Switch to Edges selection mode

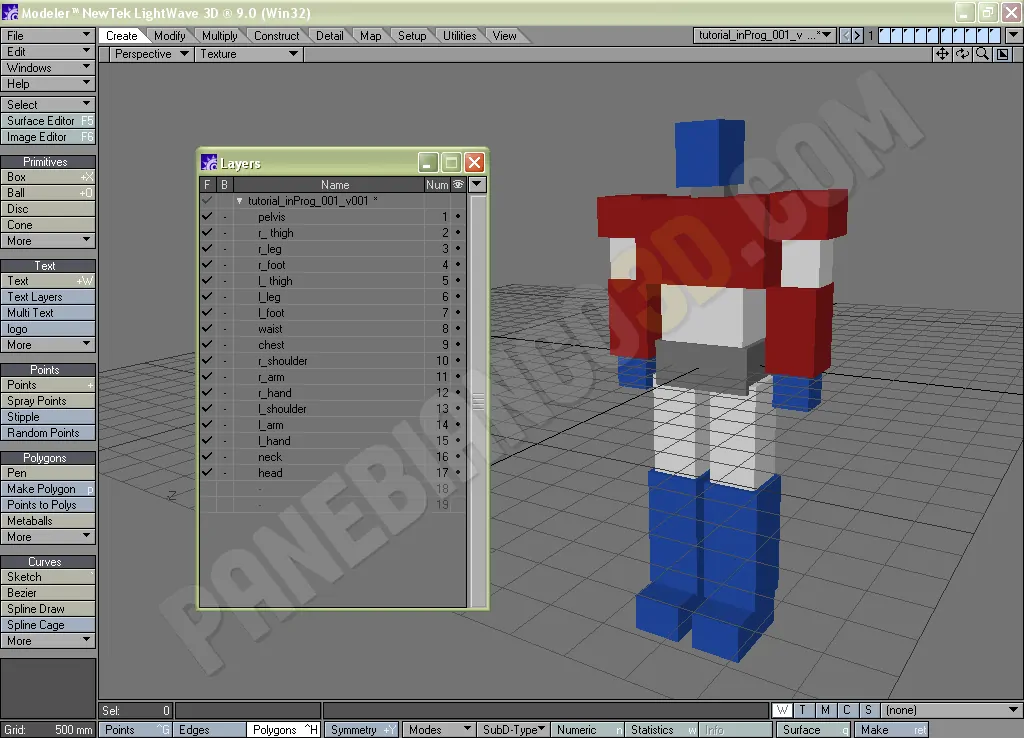pos(209,730)
